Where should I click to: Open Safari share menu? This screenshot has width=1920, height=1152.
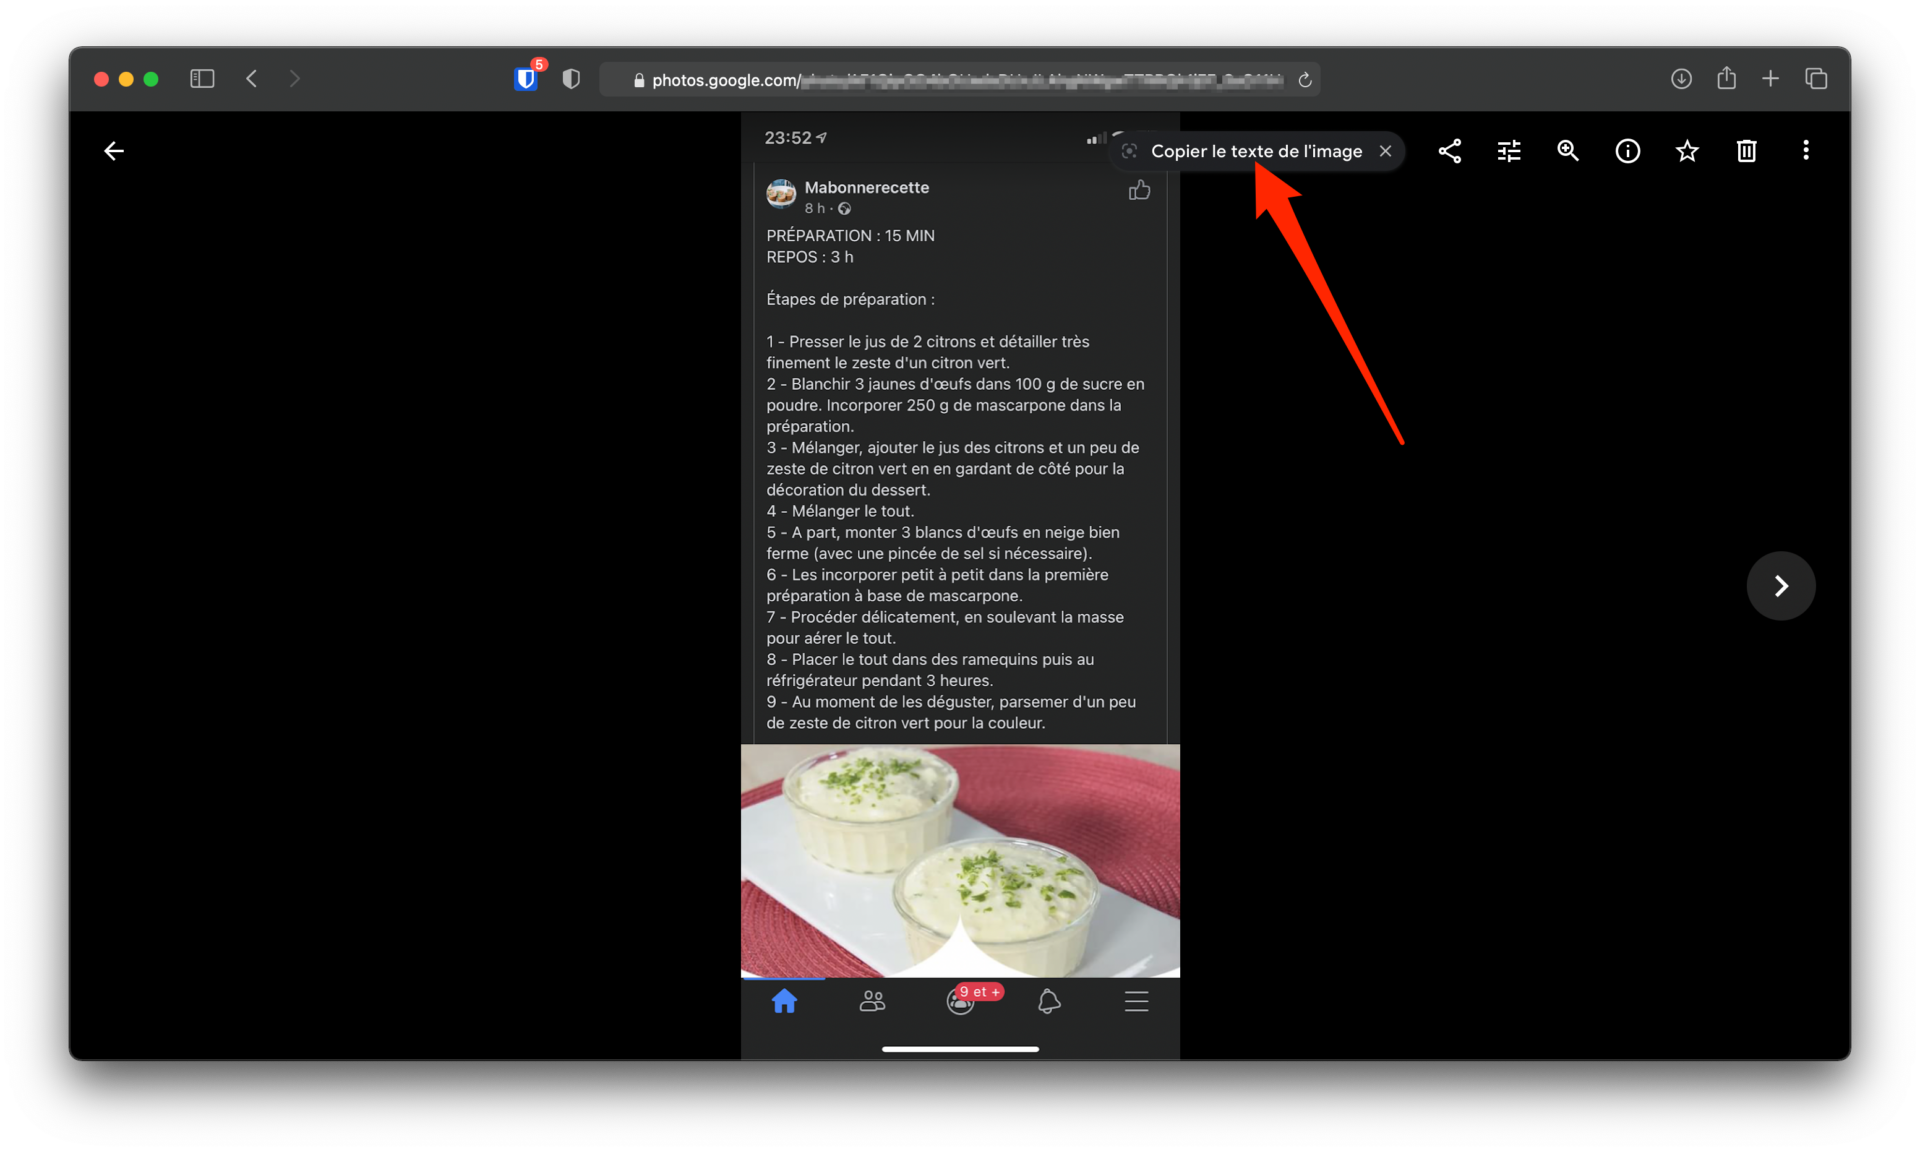point(1726,79)
